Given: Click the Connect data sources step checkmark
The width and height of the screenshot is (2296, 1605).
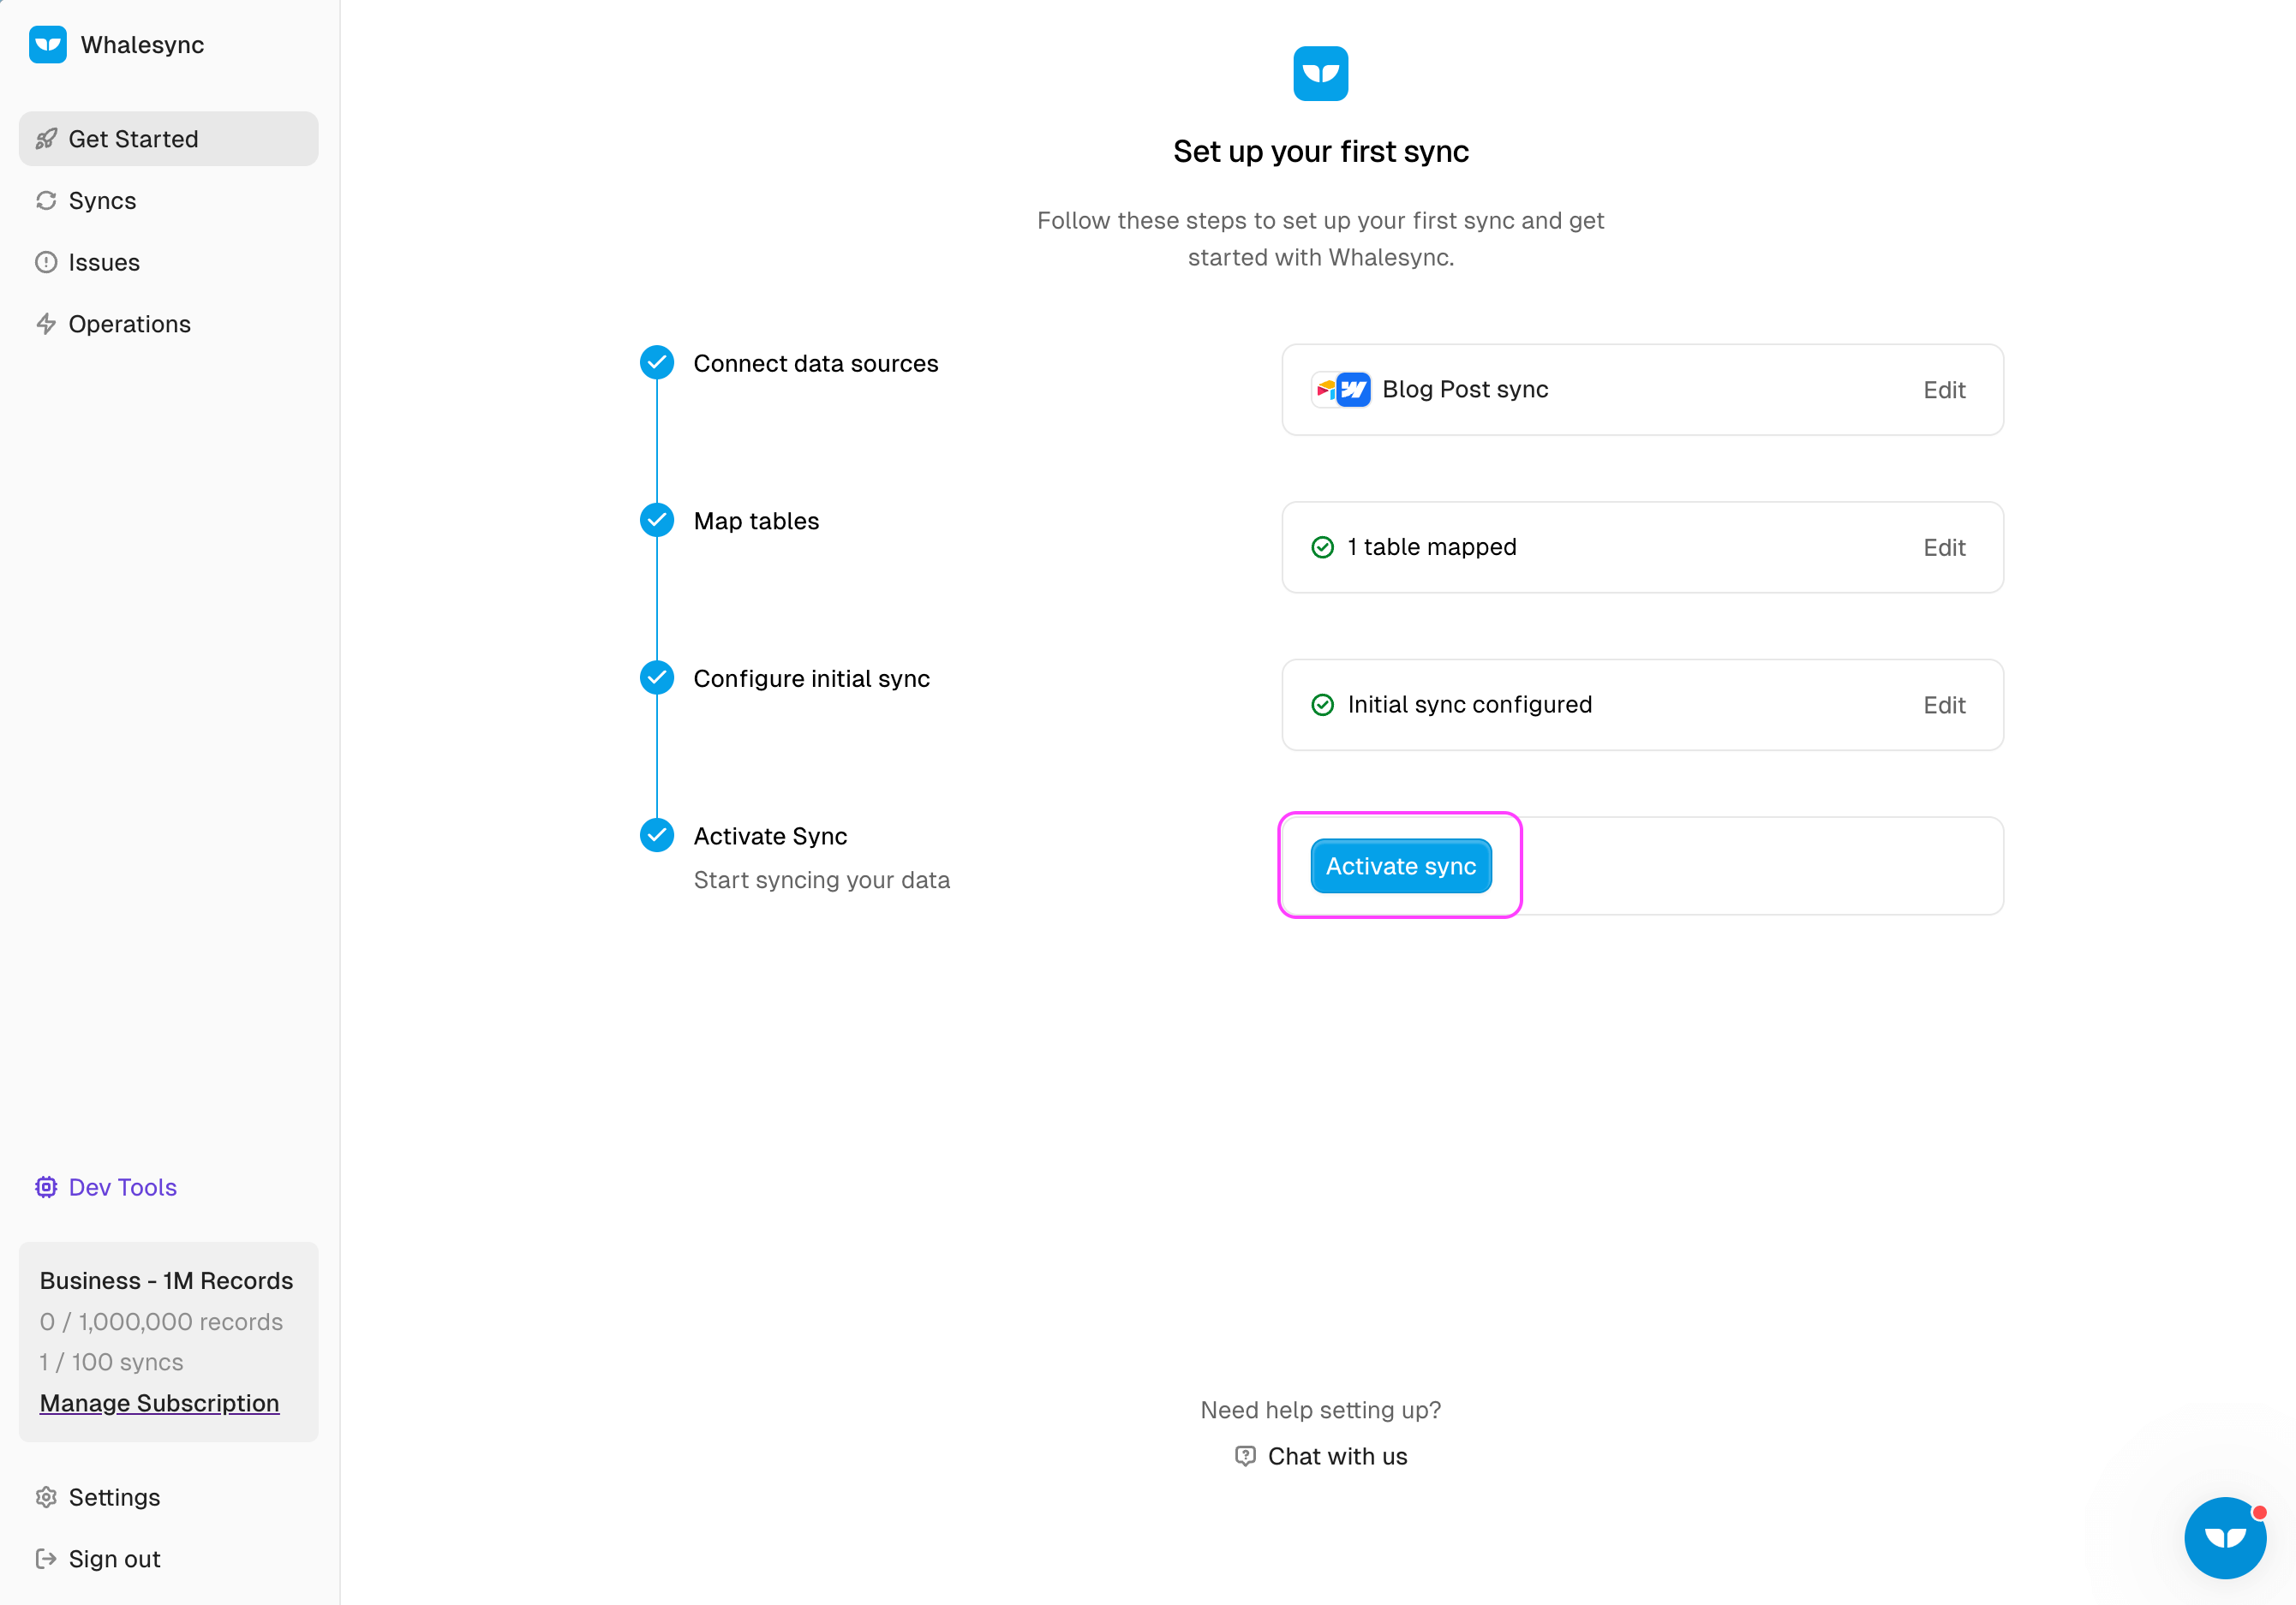Looking at the screenshot, I should 657,363.
